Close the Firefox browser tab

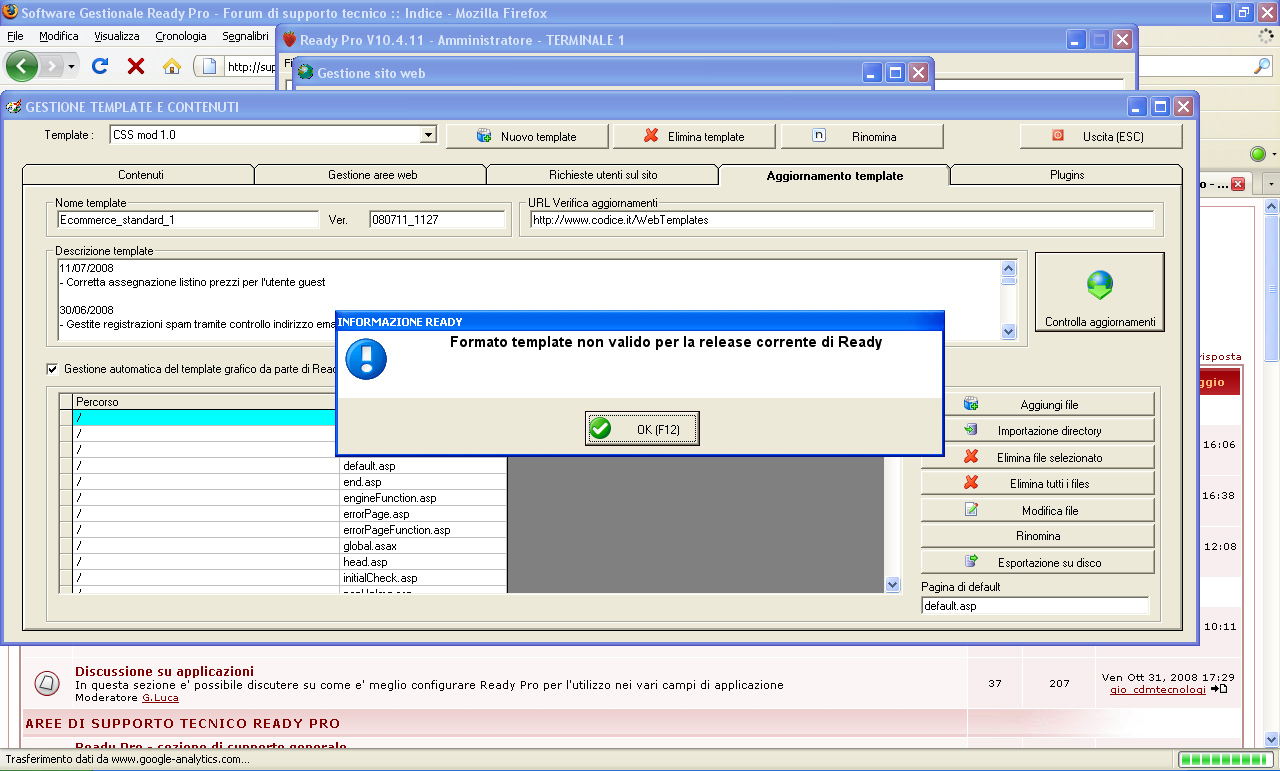click(1238, 185)
